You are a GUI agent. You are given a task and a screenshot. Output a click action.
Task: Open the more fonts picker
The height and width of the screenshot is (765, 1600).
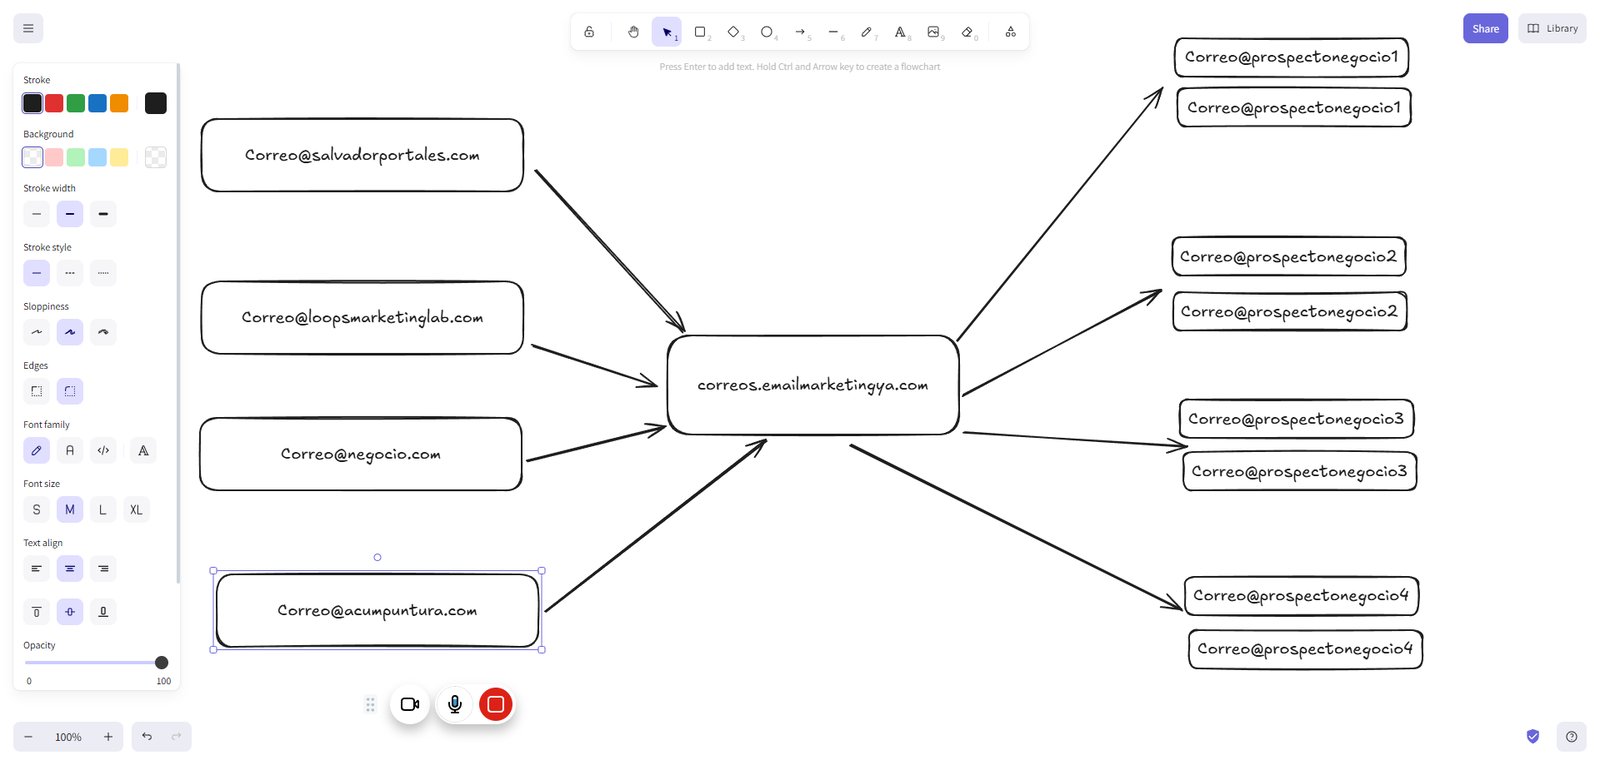pos(143,451)
